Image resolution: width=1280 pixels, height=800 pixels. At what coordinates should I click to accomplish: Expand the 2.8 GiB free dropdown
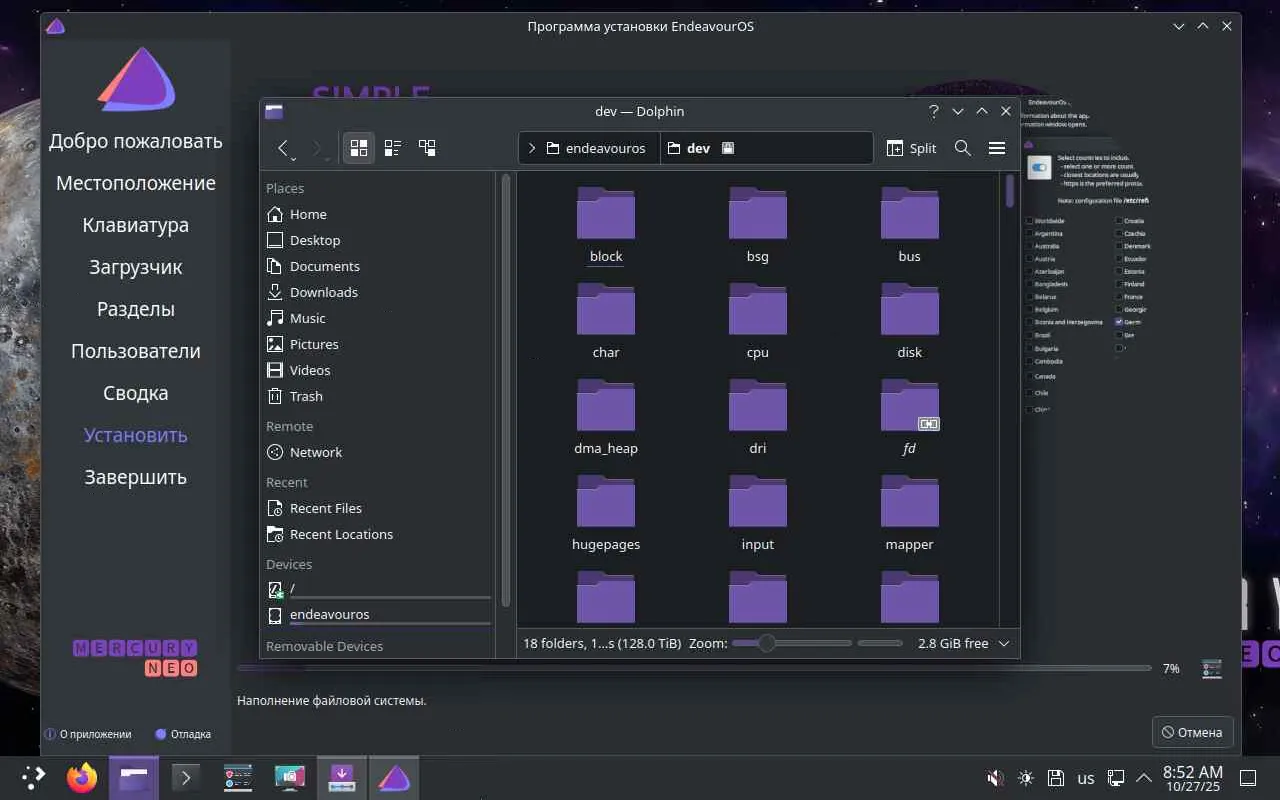tap(1004, 643)
